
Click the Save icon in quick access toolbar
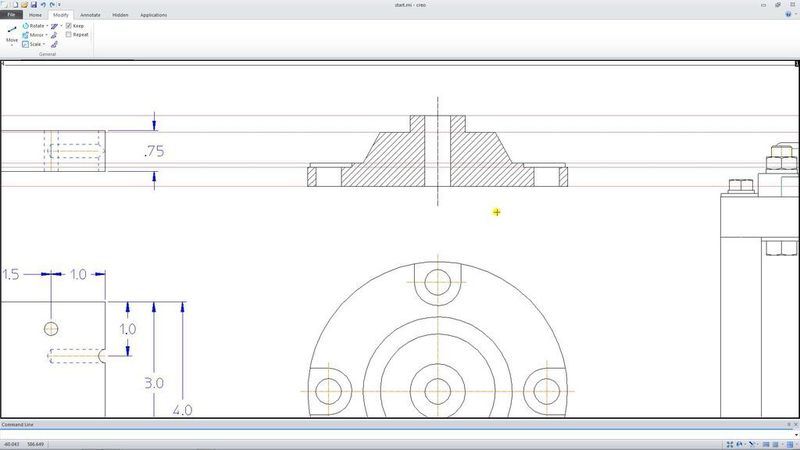click(33, 5)
